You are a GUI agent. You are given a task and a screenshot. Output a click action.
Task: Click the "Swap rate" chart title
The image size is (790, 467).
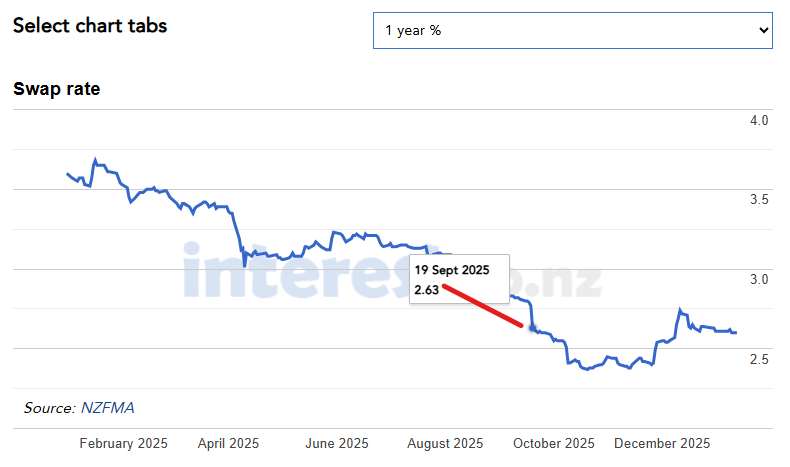pyautogui.click(x=56, y=89)
